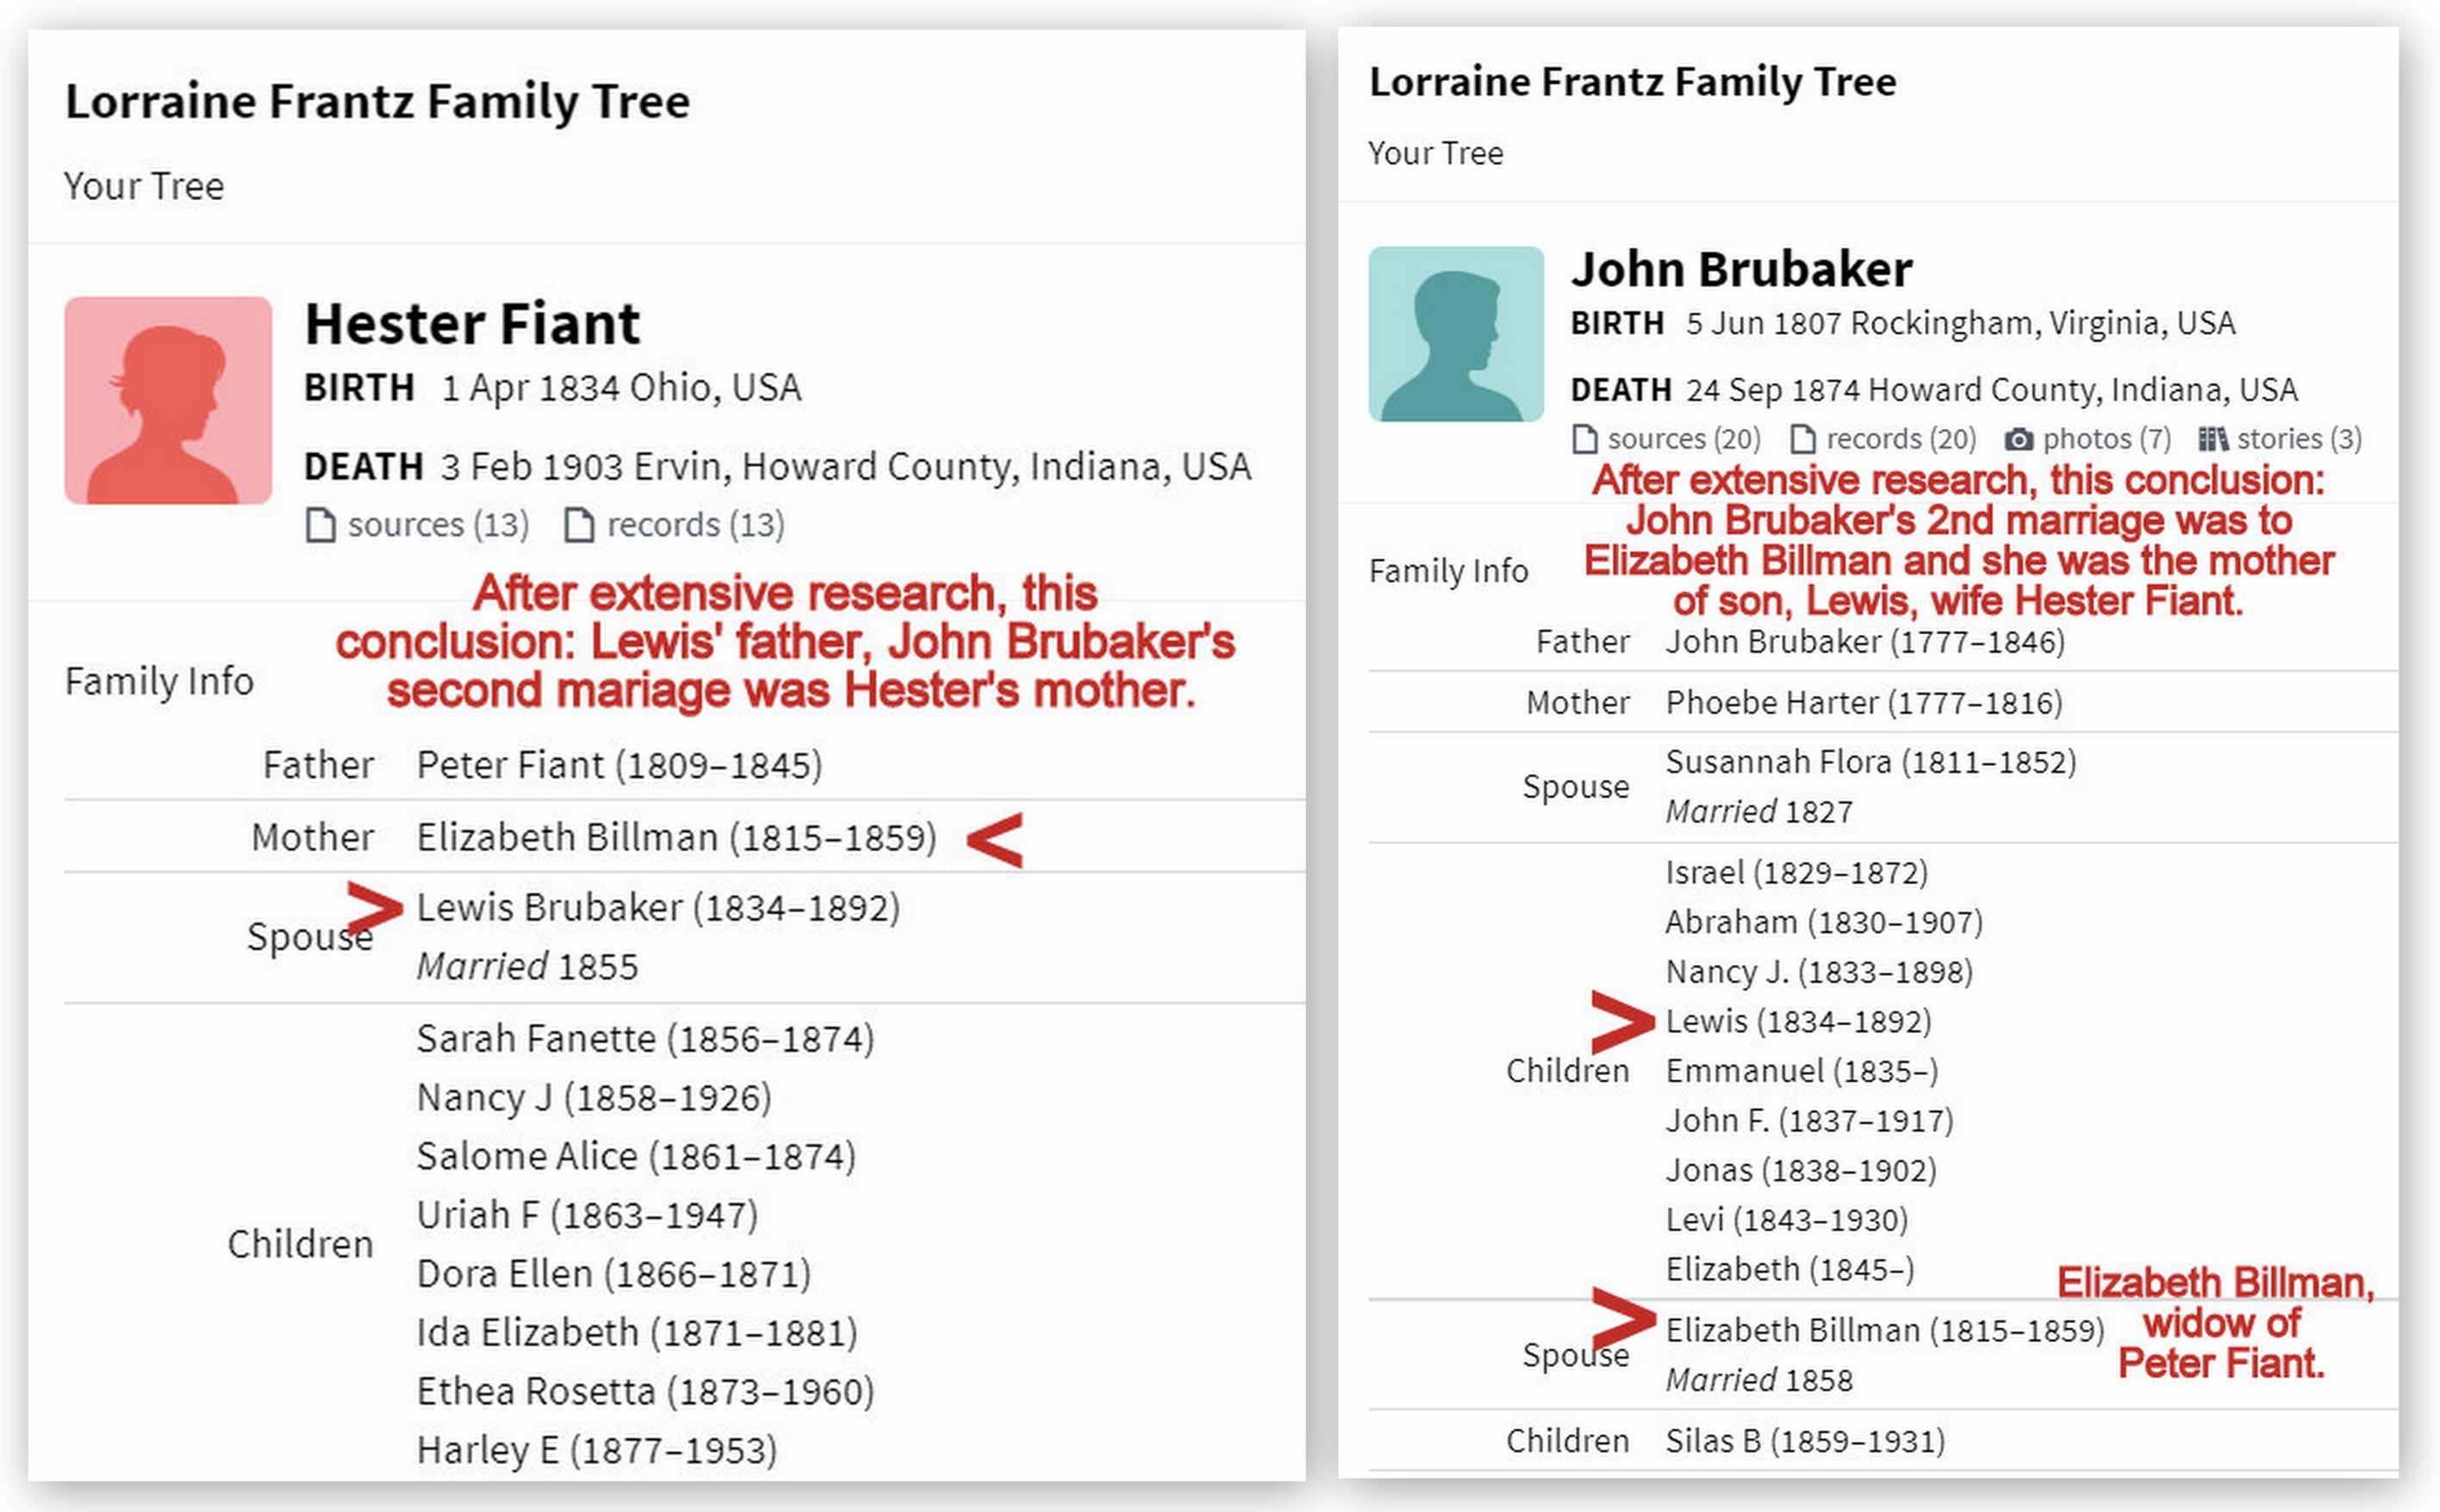The width and height of the screenshot is (2440, 1512).
Task: Open the photos camera icon
Action: coord(2019,439)
